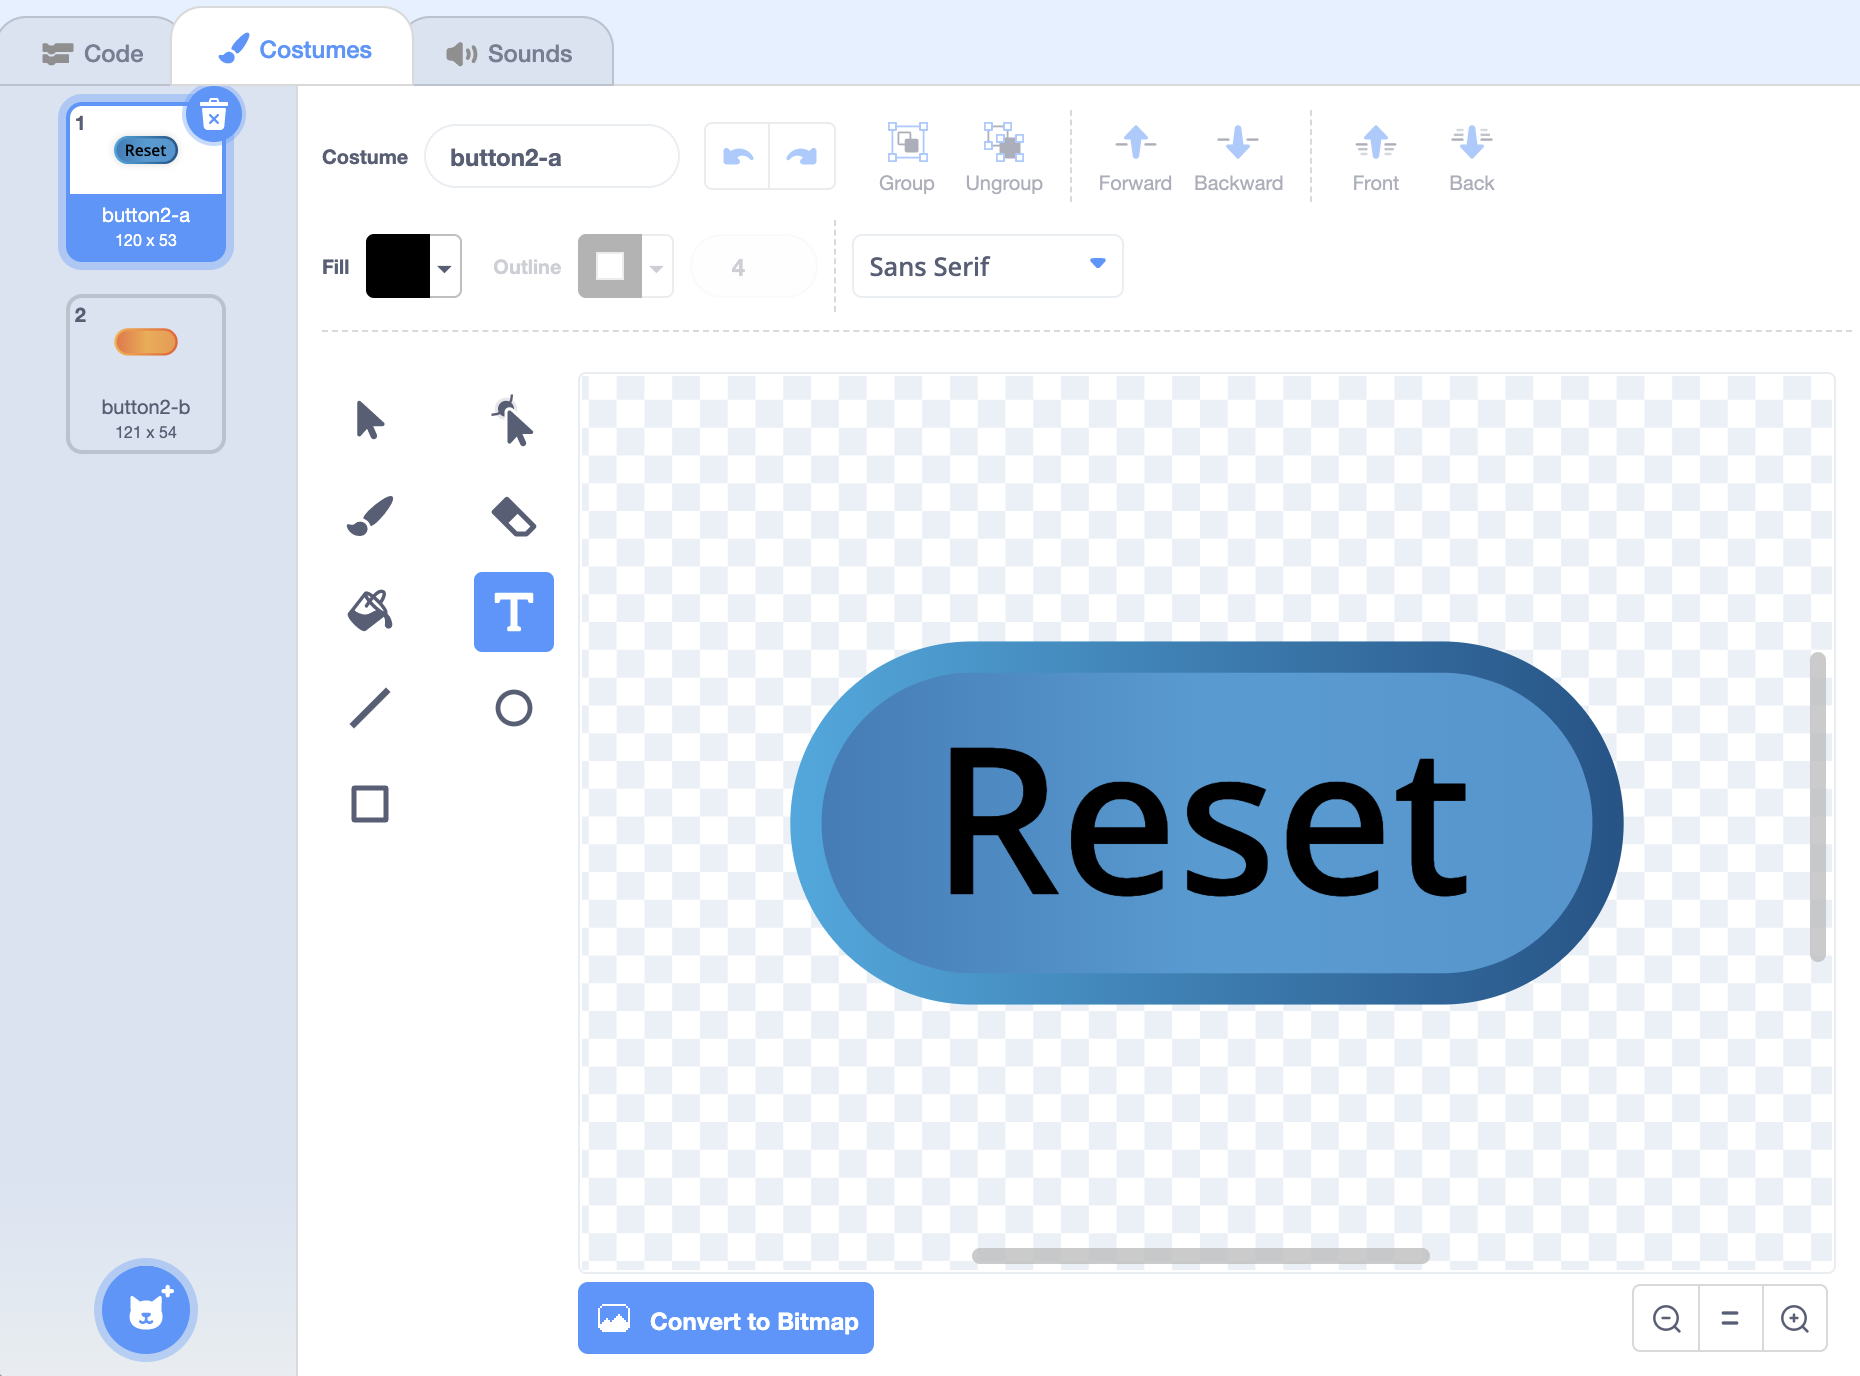Open the Outline color dropdown
This screenshot has width=1860, height=1376.
pos(656,267)
